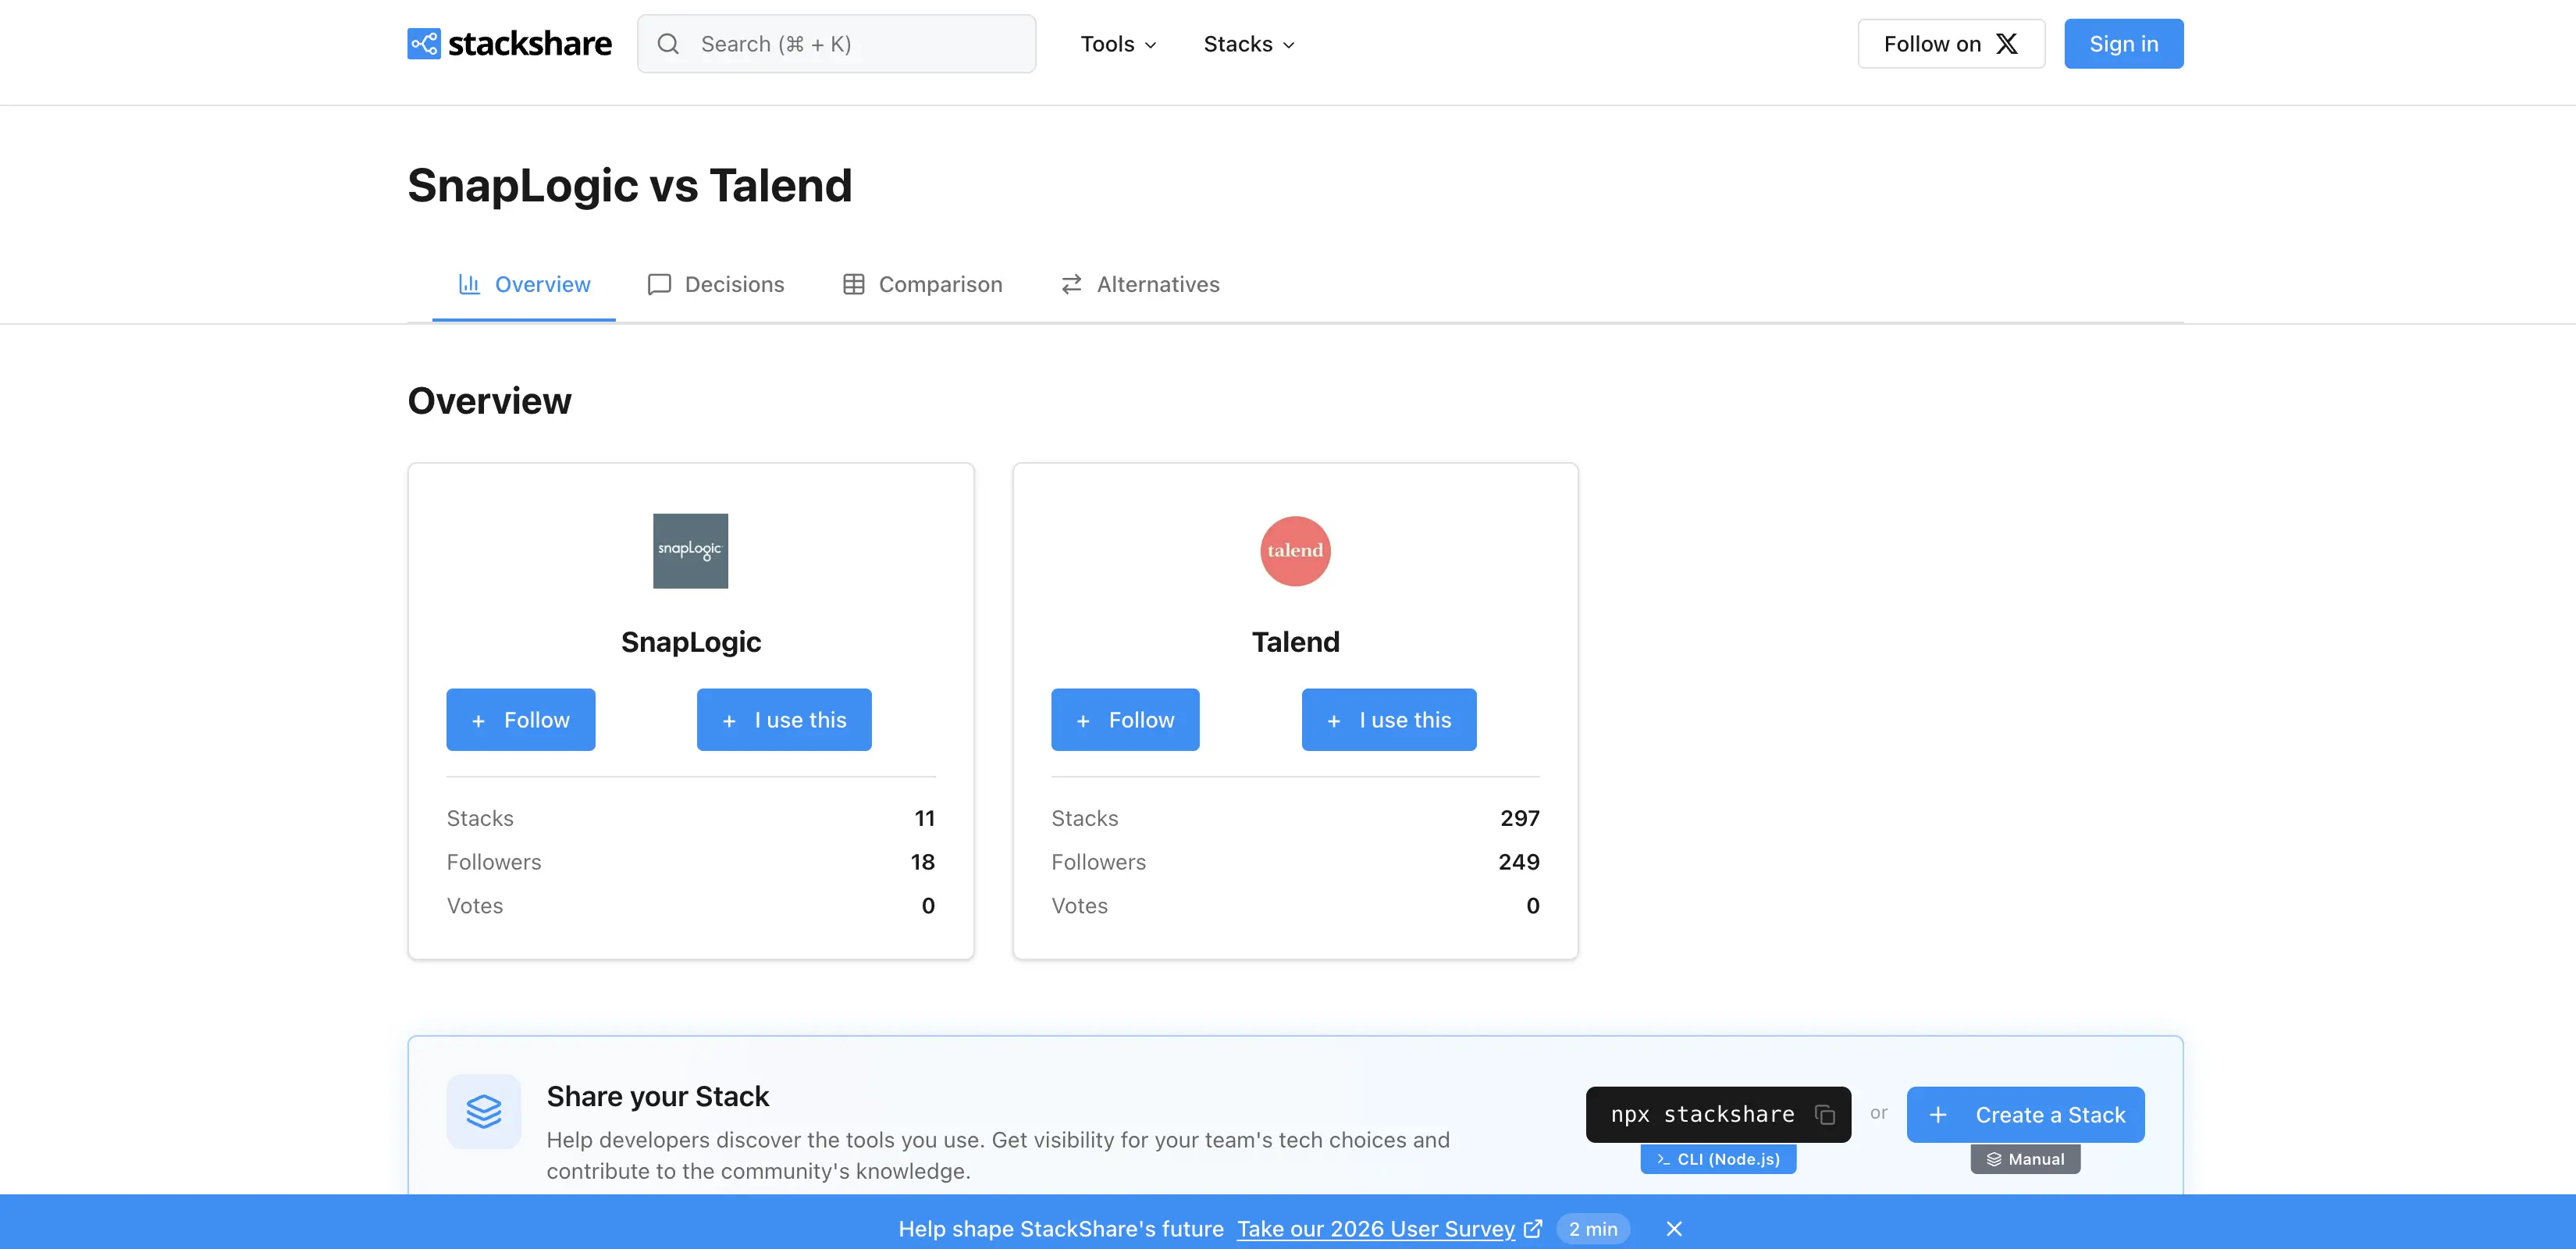Click the CLI (Node.js) badge
The height and width of the screenshot is (1249, 2576).
click(x=1719, y=1159)
